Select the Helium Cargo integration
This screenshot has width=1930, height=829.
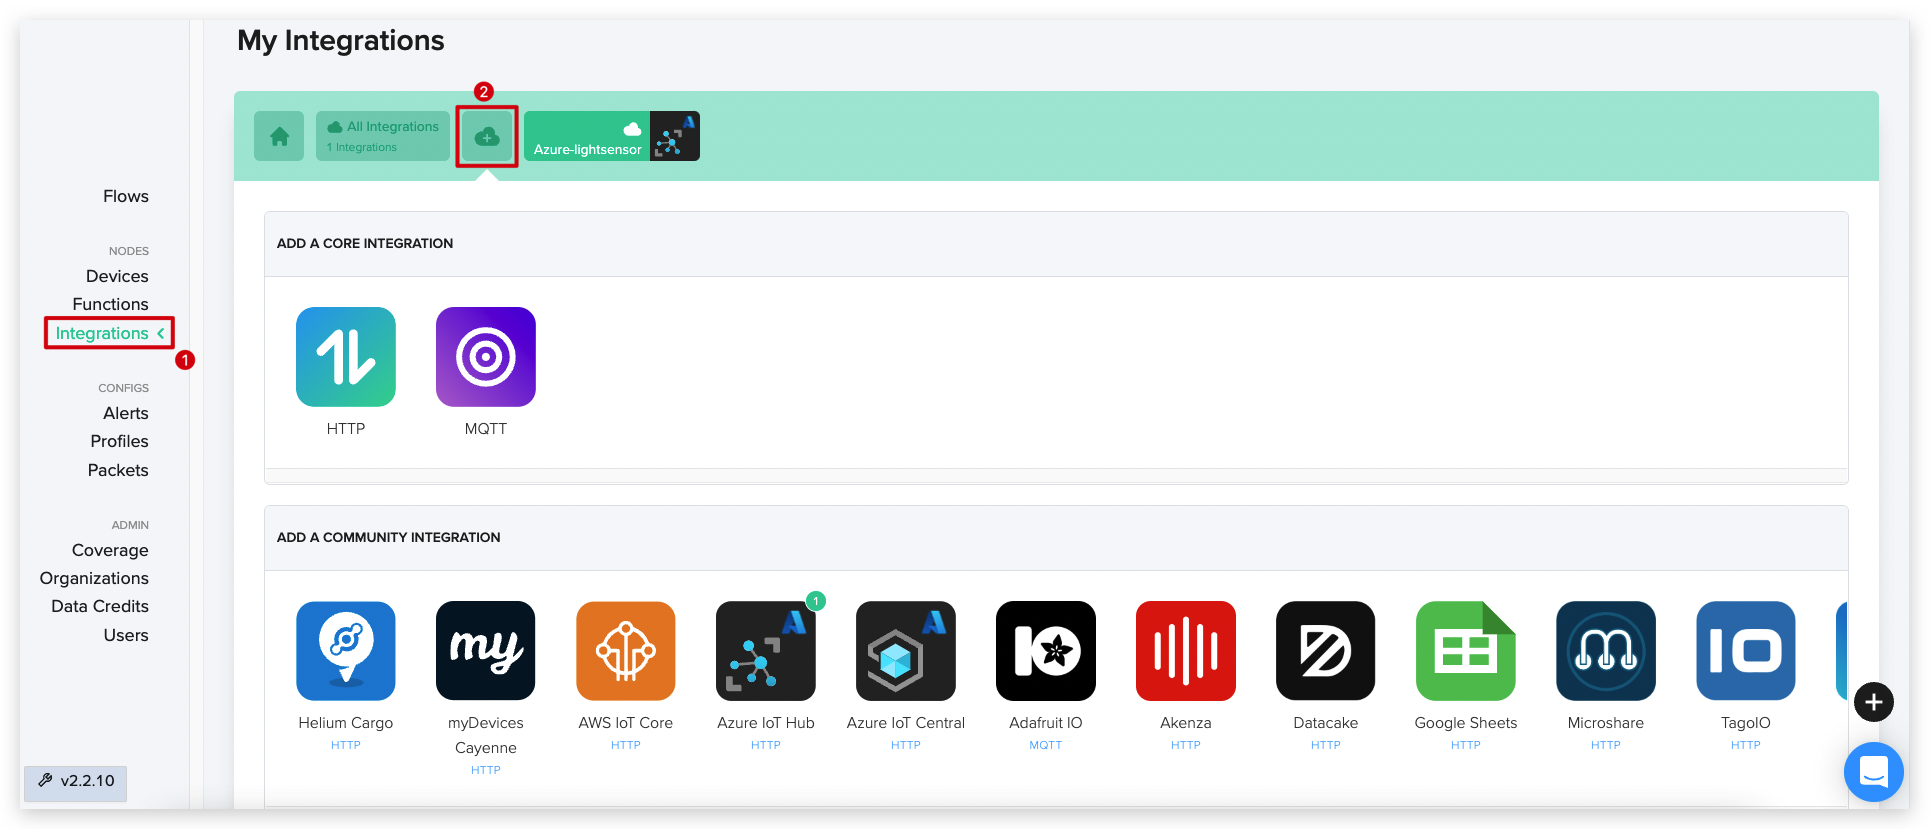coord(346,651)
